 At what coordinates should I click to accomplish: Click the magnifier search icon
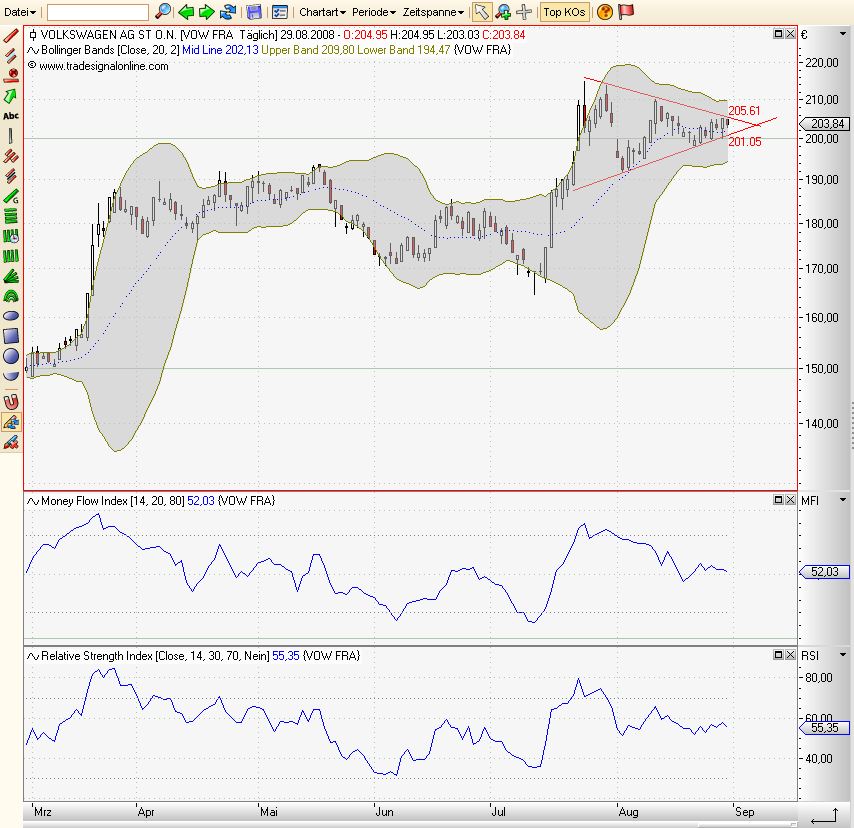pyautogui.click(x=162, y=11)
